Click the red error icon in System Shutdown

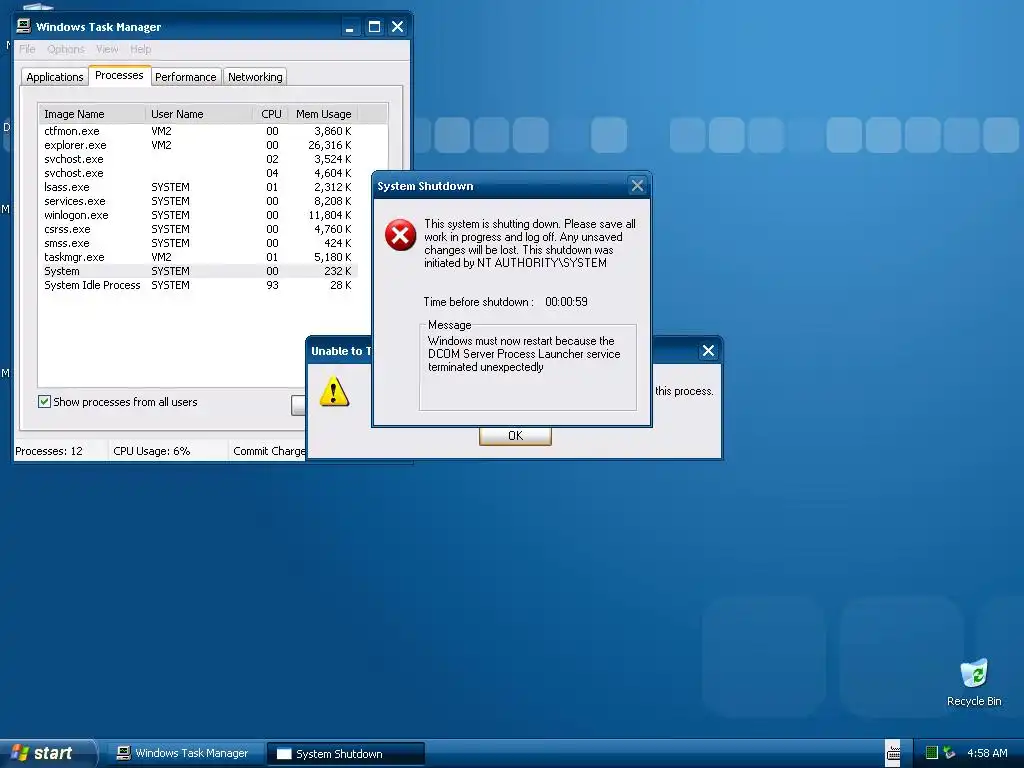coord(400,235)
